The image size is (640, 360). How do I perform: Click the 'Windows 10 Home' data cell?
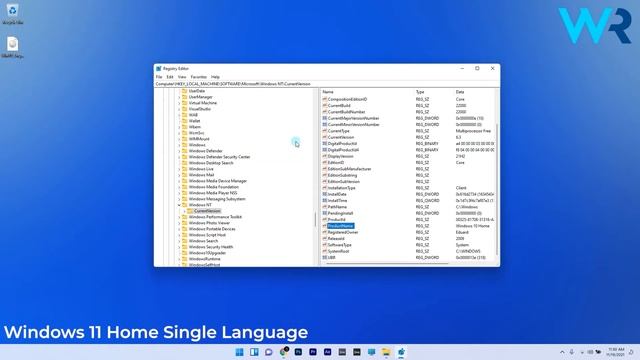coord(472,226)
